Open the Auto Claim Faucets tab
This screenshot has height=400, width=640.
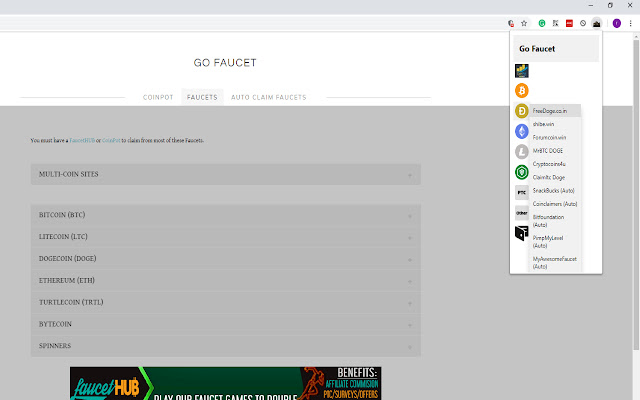click(x=268, y=97)
